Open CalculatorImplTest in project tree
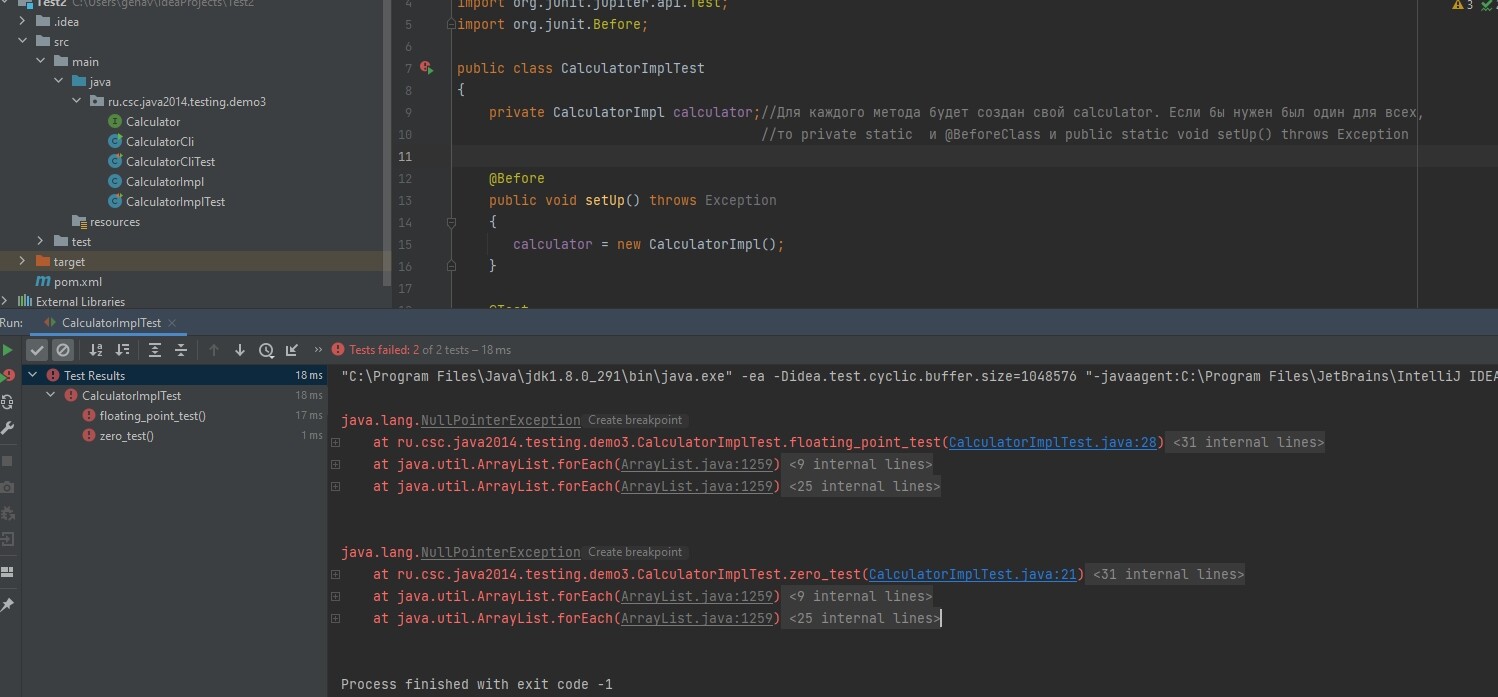The image size is (1498, 697). [175, 201]
